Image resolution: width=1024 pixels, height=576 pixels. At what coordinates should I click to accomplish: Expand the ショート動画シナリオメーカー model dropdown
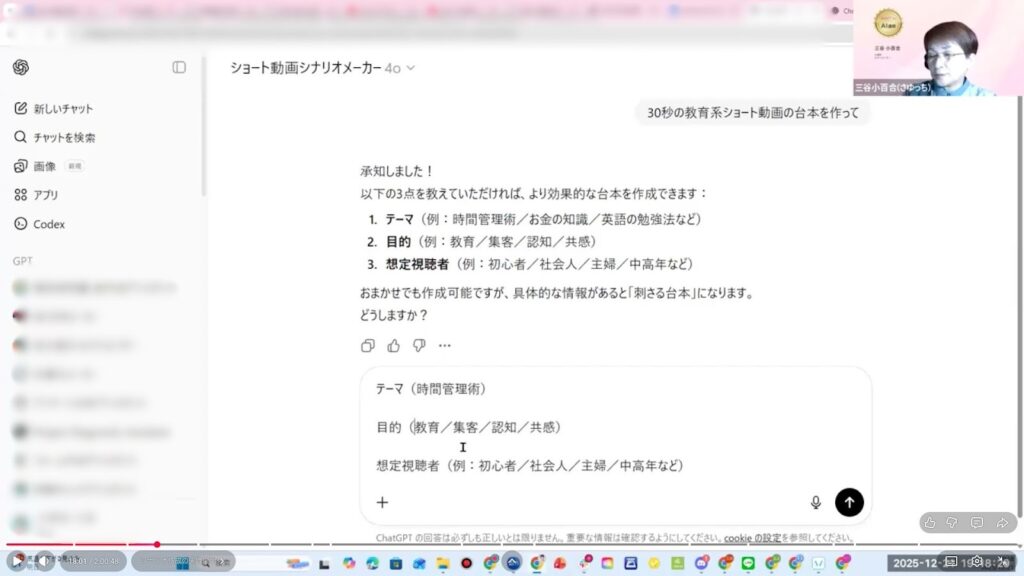click(322, 68)
